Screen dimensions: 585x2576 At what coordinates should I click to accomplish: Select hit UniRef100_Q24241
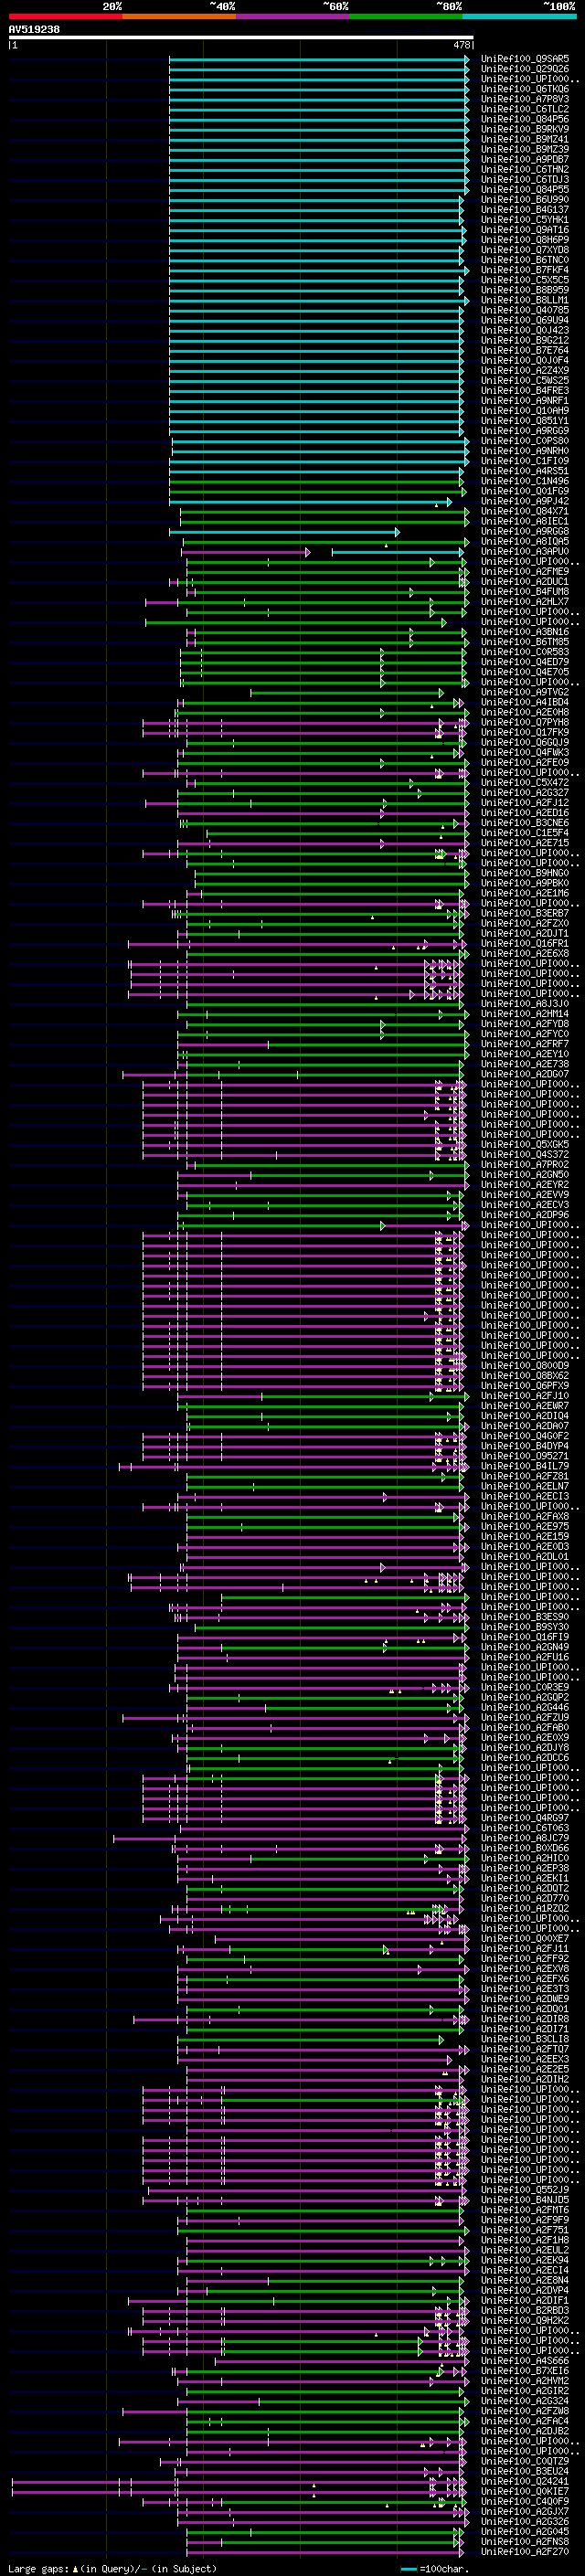point(525,2482)
